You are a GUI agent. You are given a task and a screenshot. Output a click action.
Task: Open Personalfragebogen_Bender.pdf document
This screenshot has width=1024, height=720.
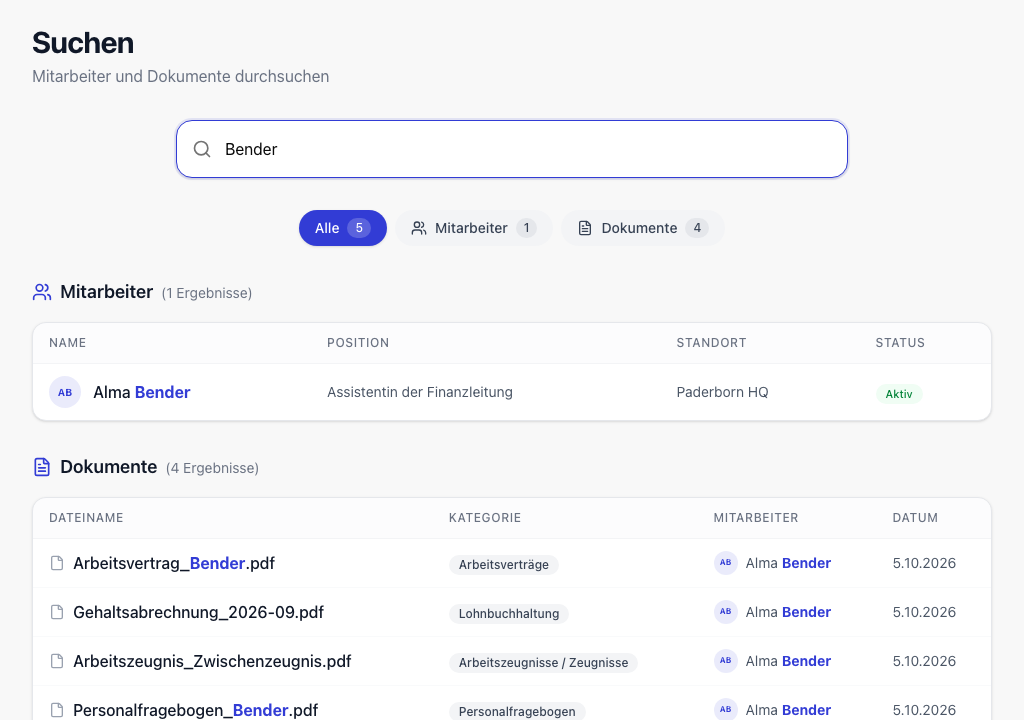tap(195, 710)
